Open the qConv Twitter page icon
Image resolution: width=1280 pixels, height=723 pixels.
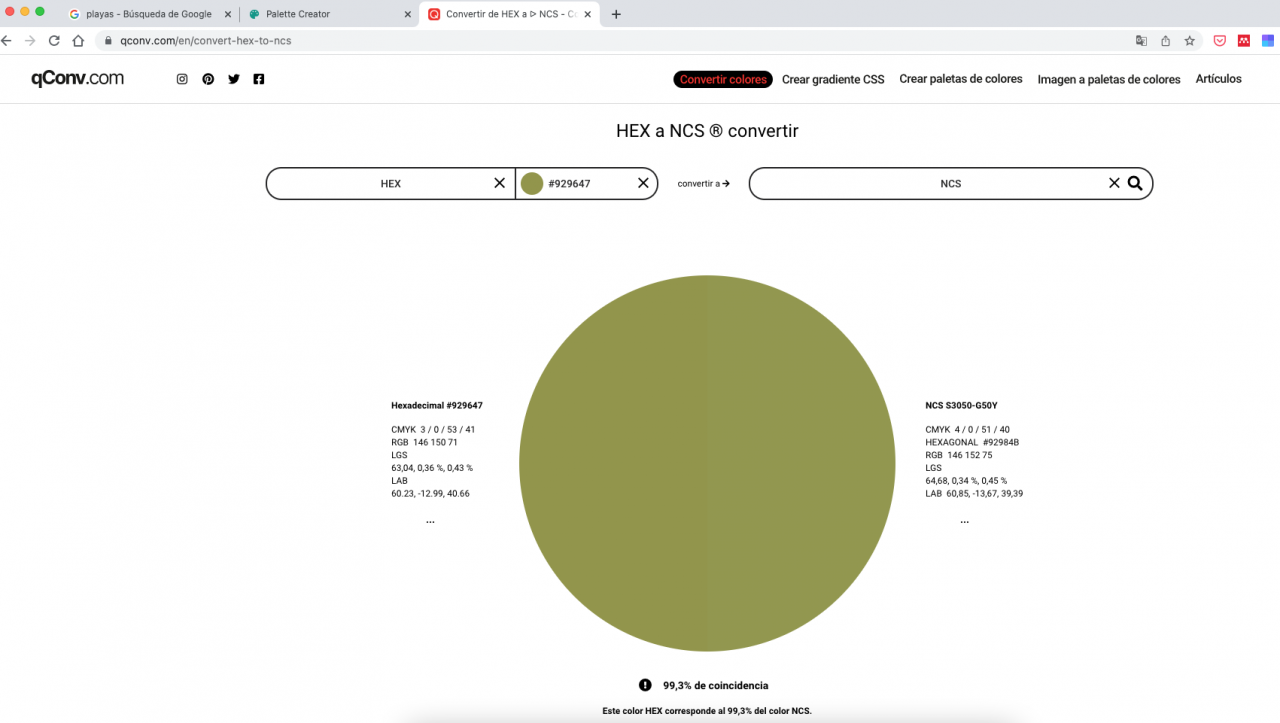click(x=234, y=79)
